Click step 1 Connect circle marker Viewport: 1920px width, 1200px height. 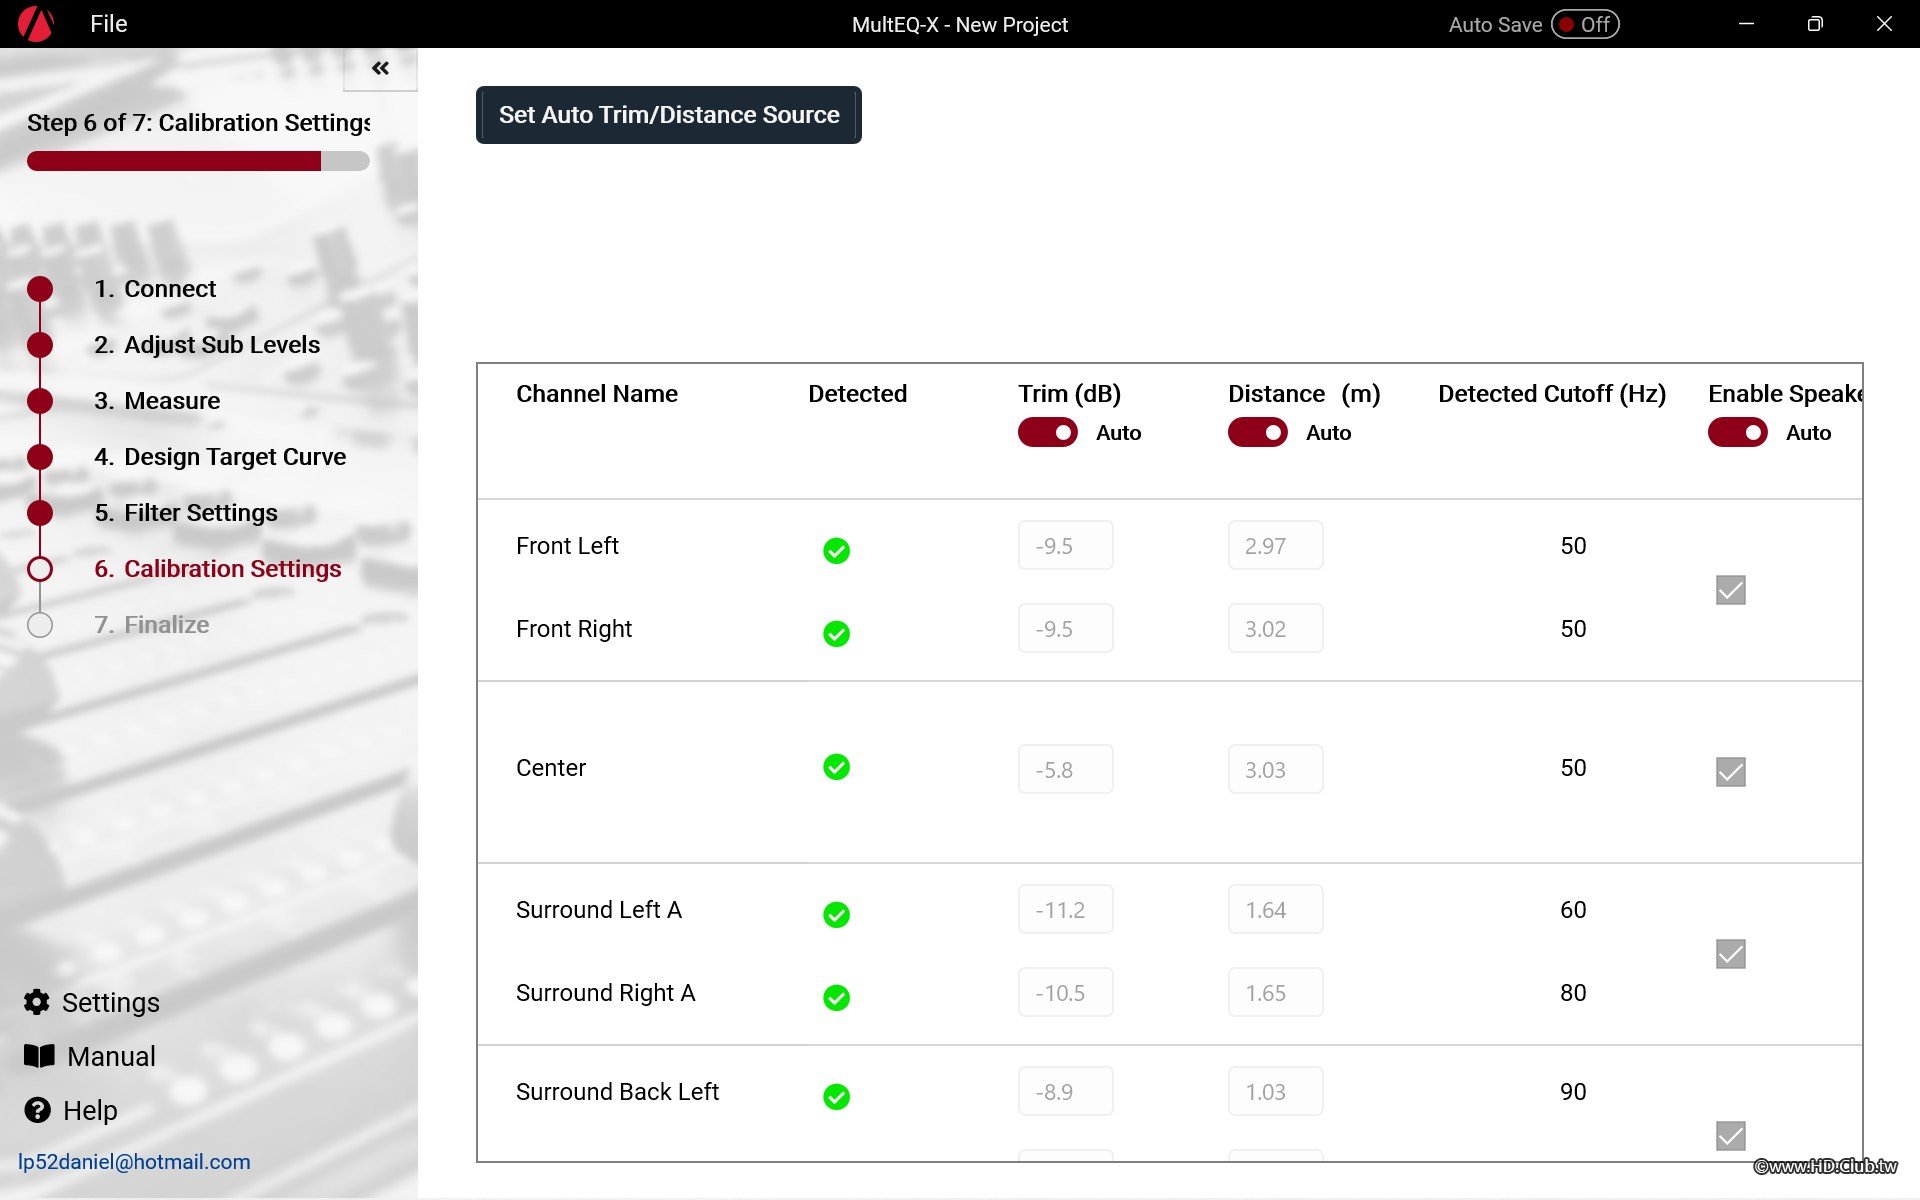40,289
